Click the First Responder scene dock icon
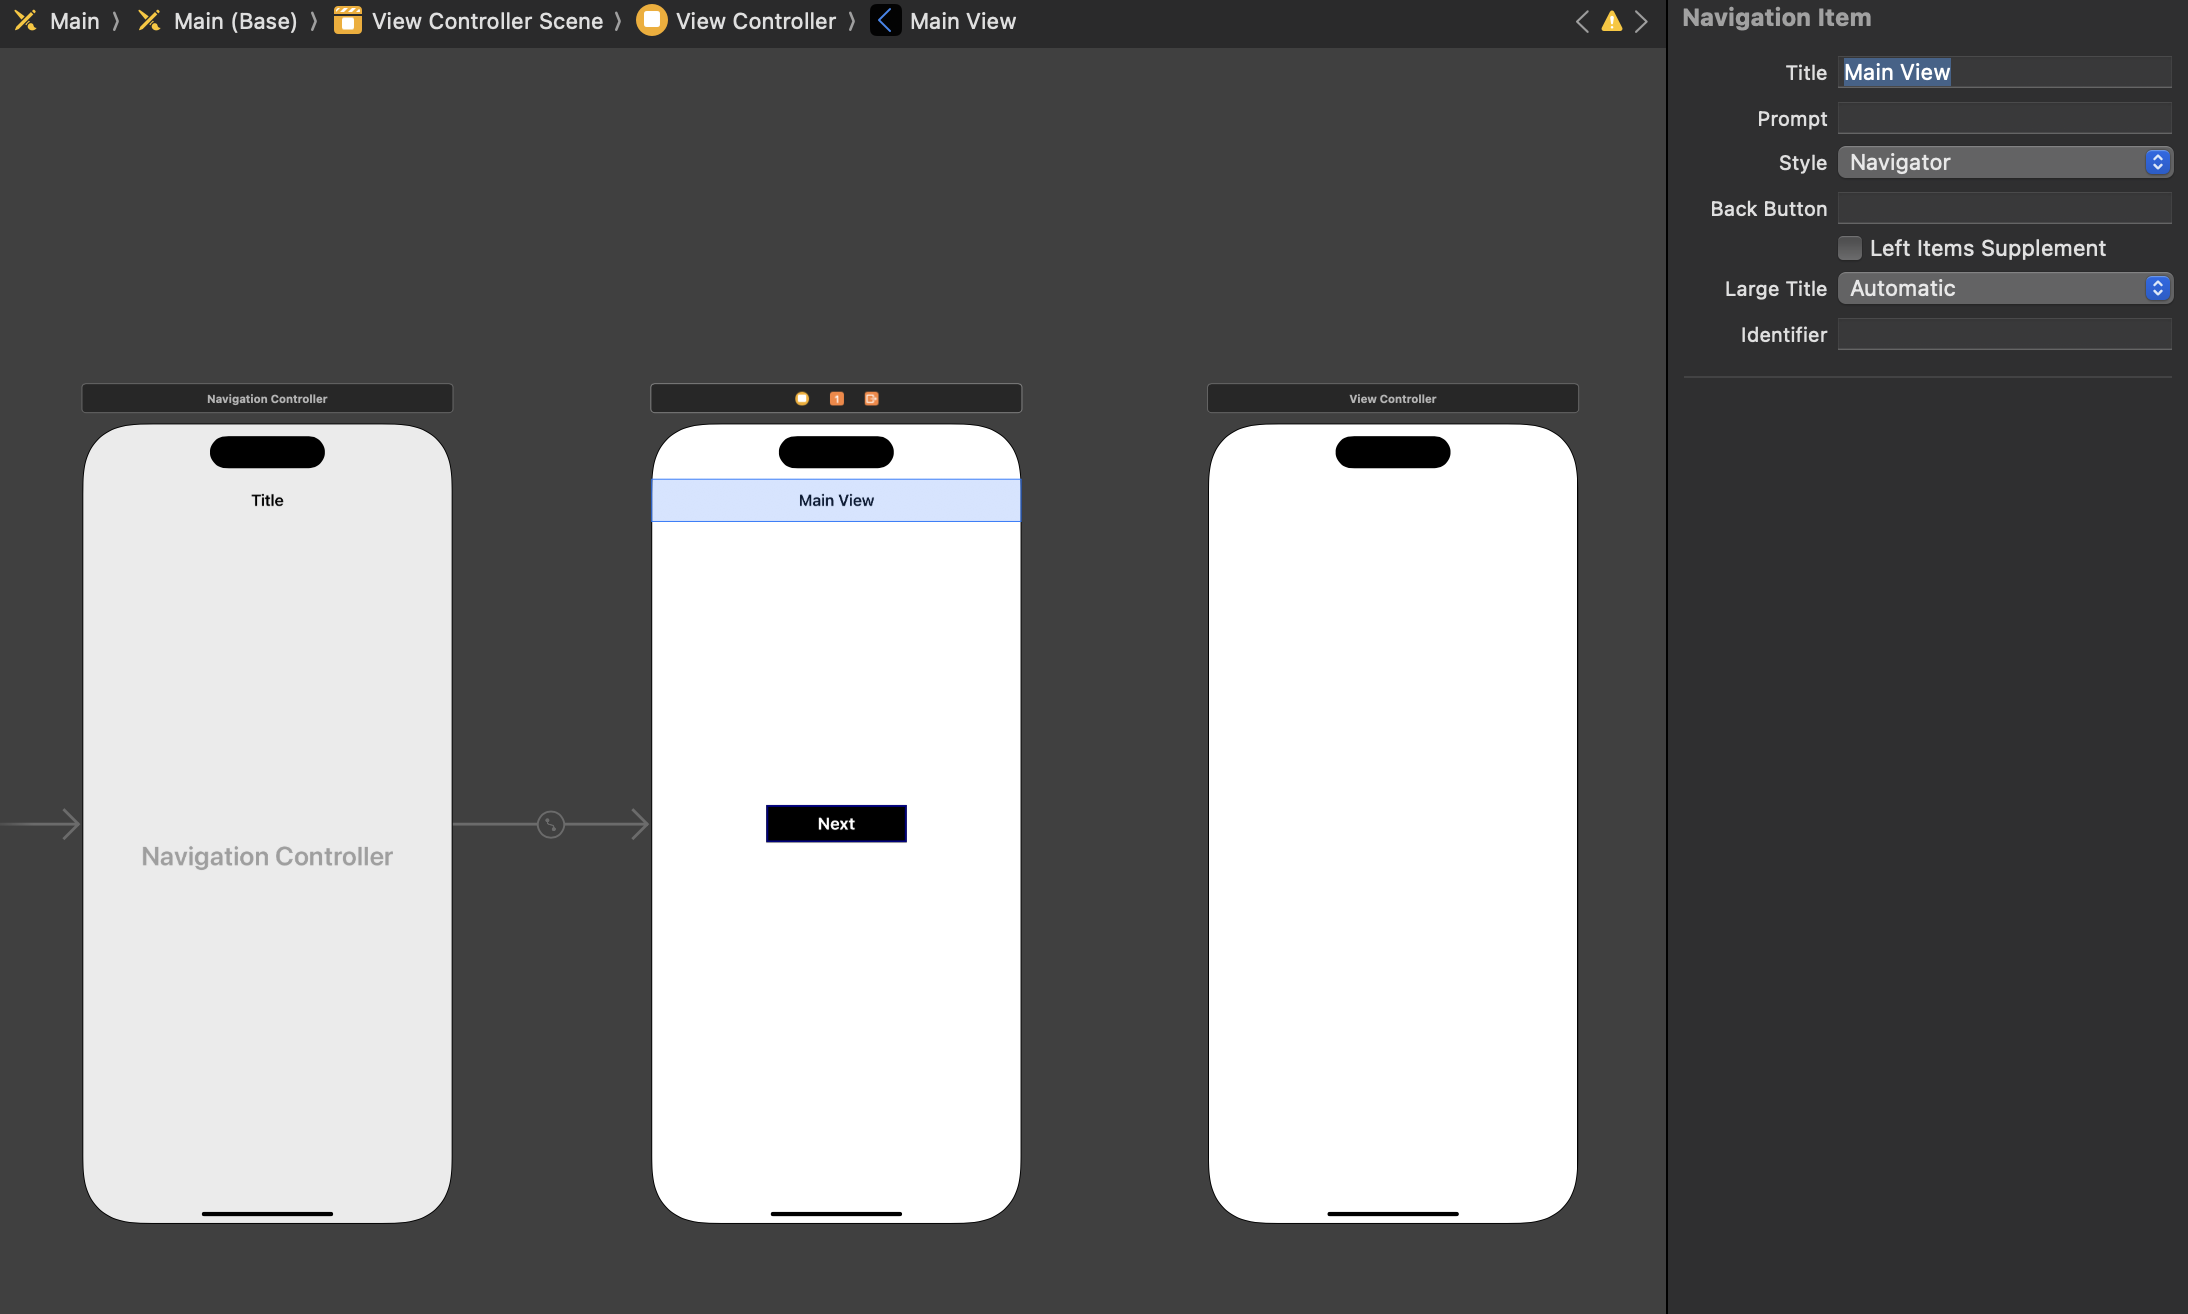Viewport: 2188px width, 1314px height. (837, 398)
